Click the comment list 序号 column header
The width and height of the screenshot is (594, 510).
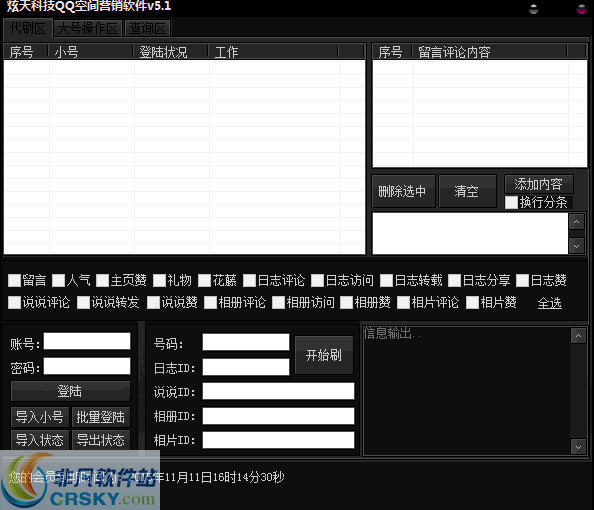(x=393, y=52)
